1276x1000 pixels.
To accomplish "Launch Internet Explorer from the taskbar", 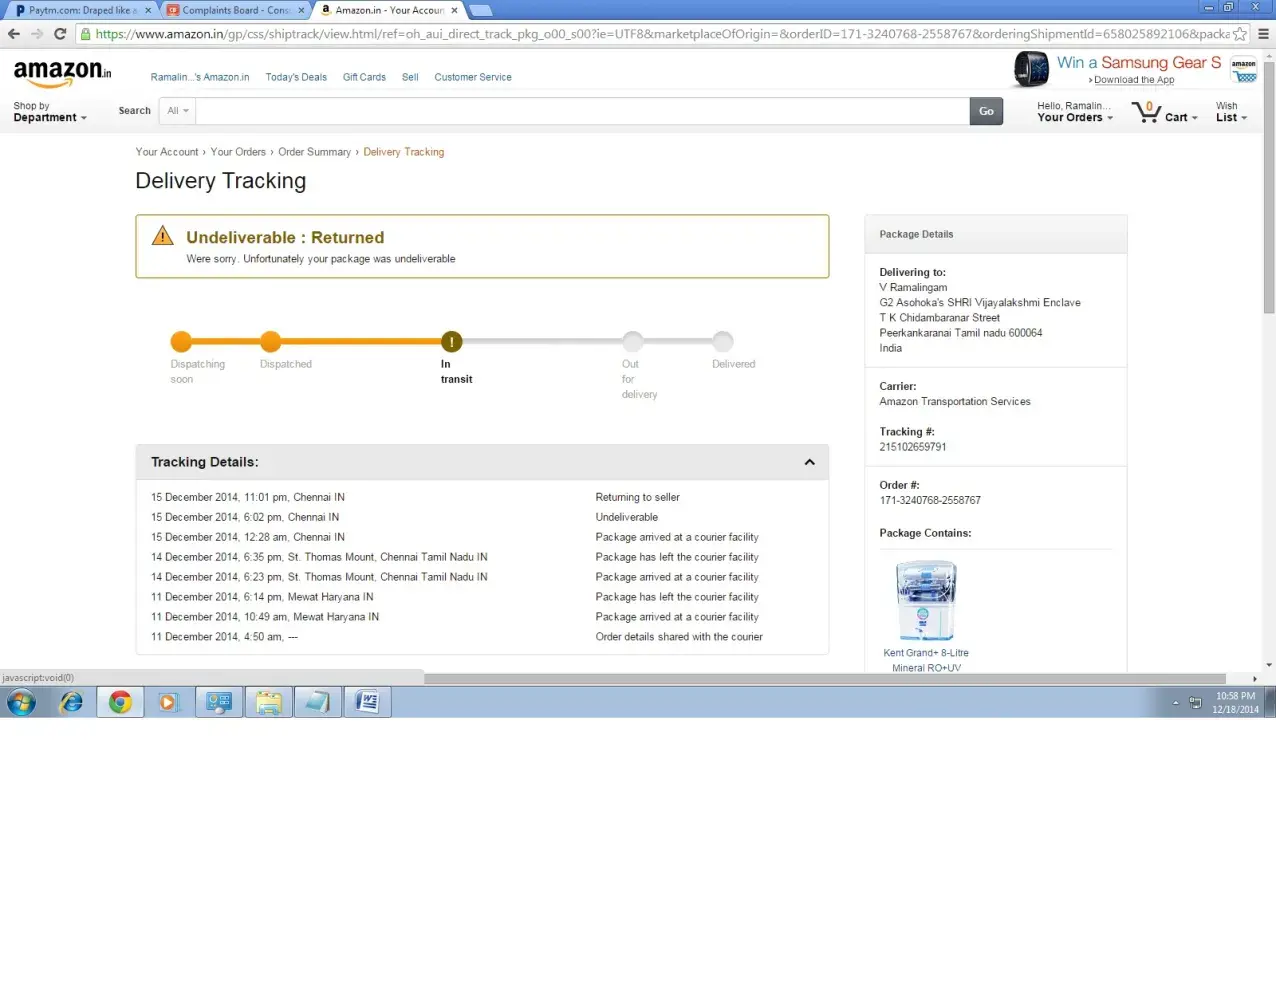I will pos(71,703).
